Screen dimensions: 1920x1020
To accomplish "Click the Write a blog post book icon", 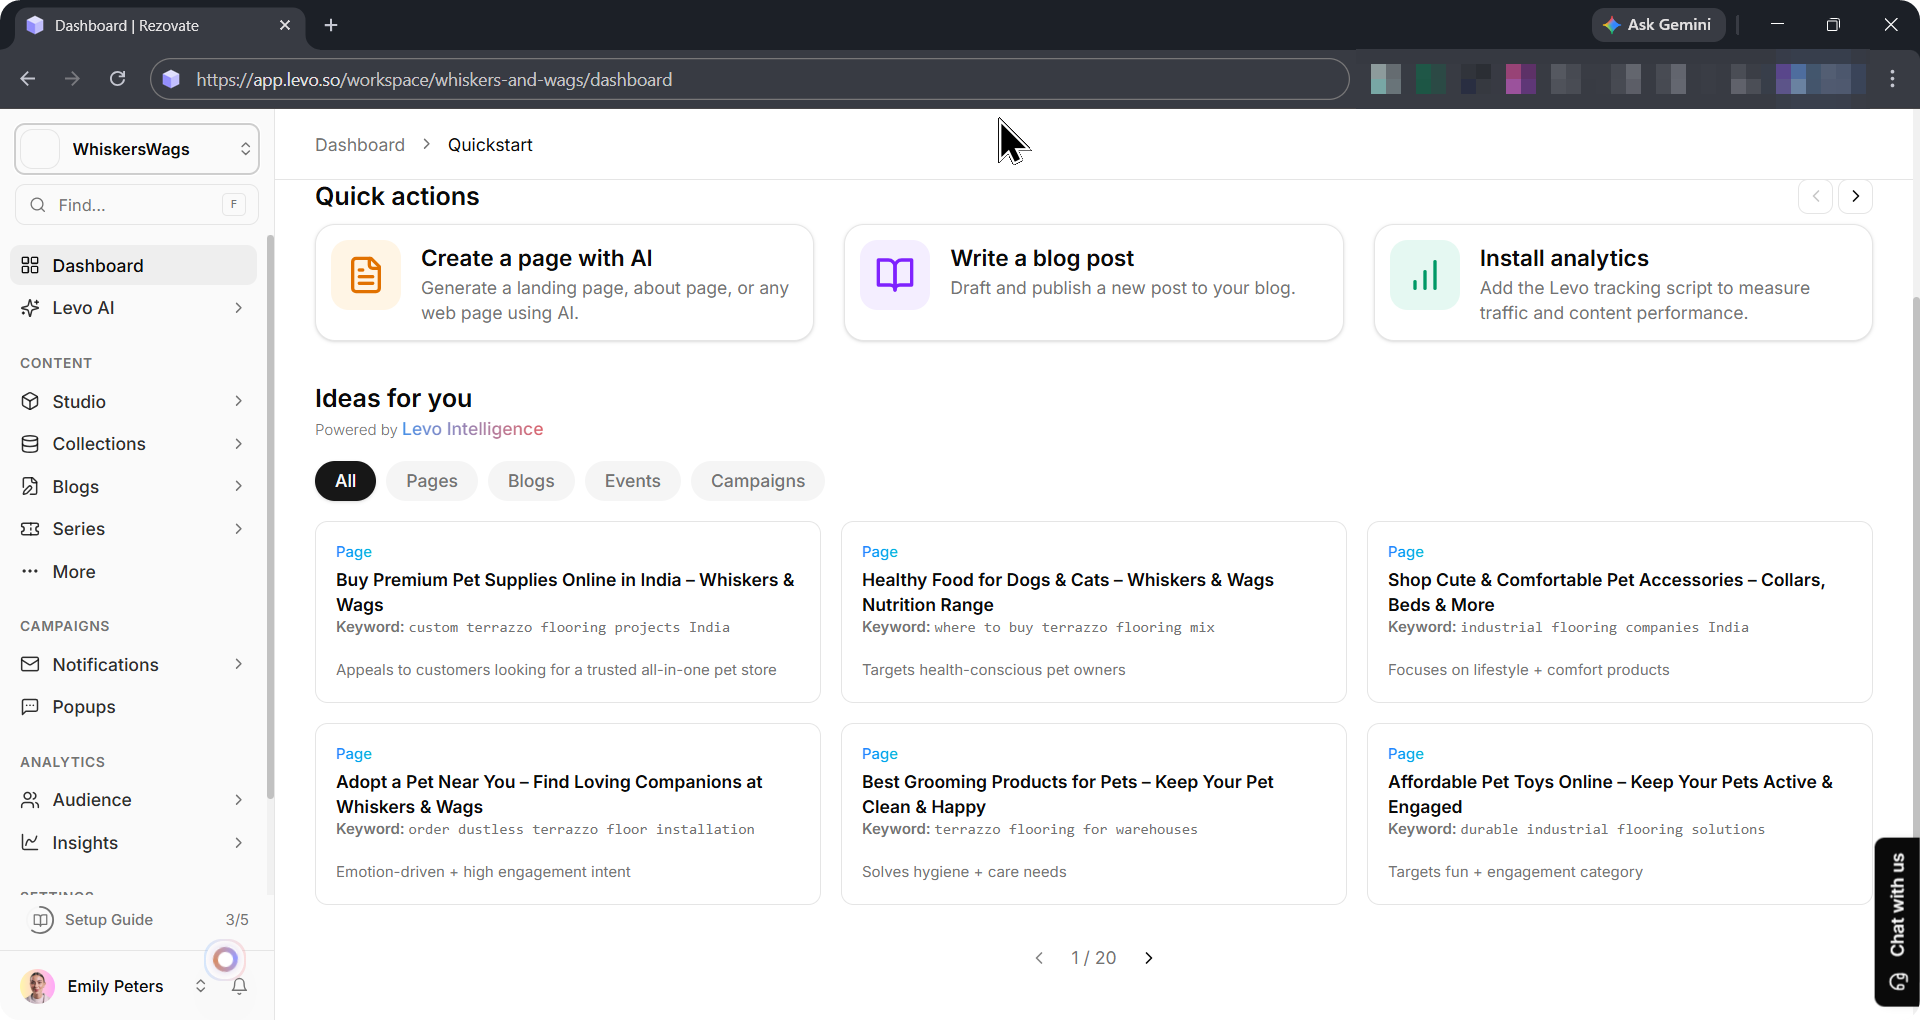I will (895, 275).
